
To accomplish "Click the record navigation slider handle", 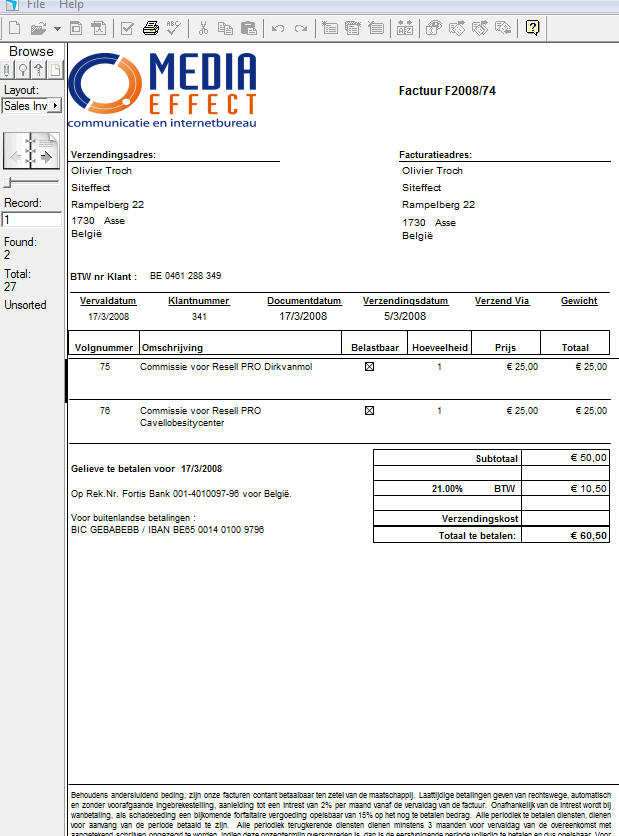I will coord(7,183).
